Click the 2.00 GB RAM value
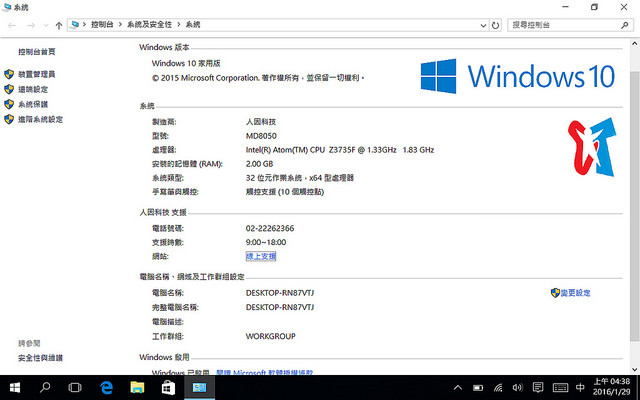 pos(259,164)
